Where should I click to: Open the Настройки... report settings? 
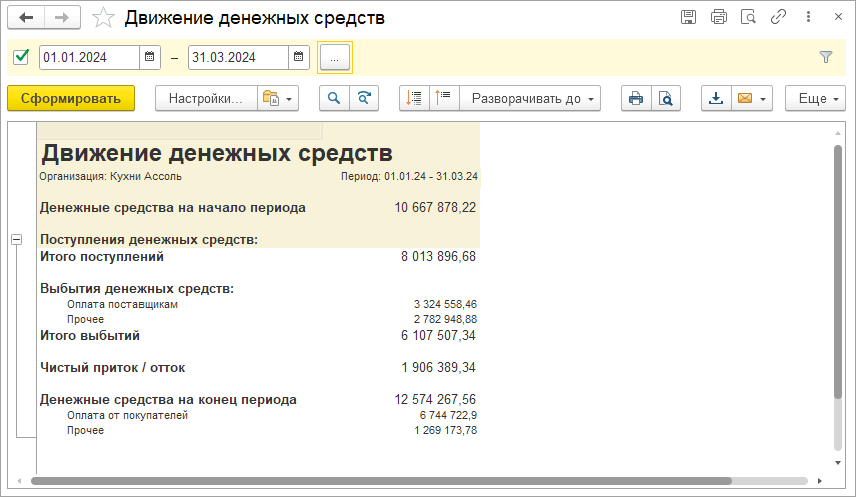pos(206,98)
